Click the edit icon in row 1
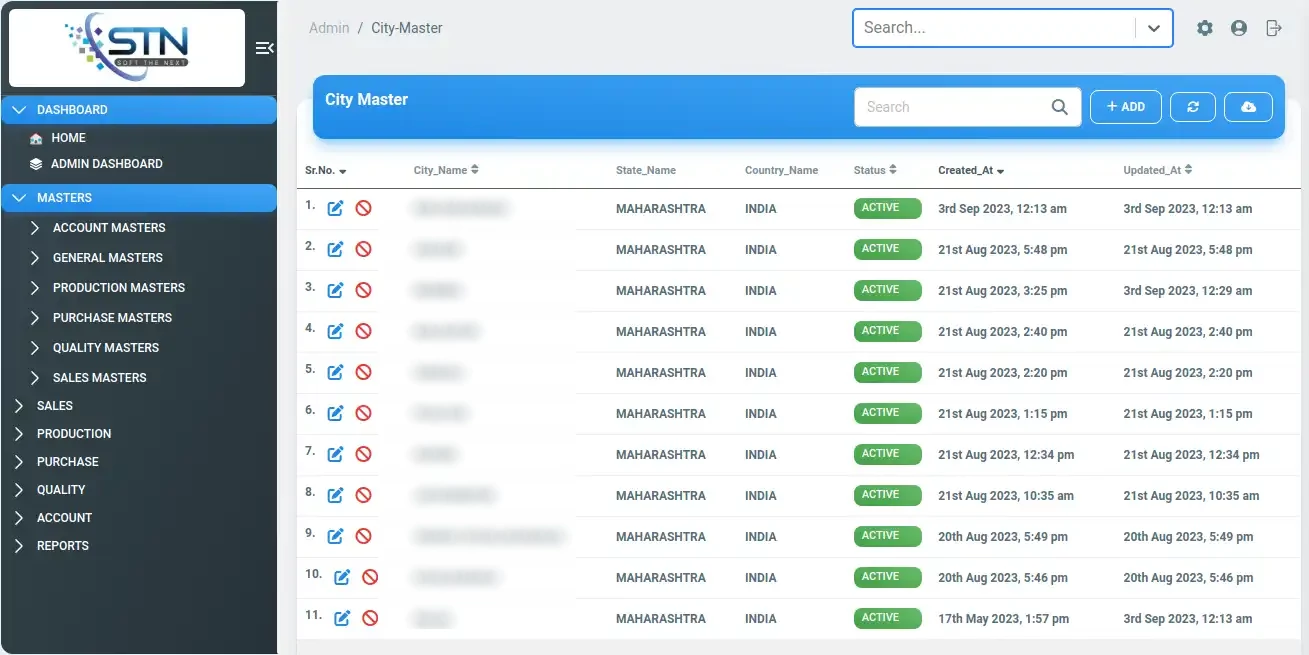Viewport: 1309px width, 655px height. coord(336,208)
